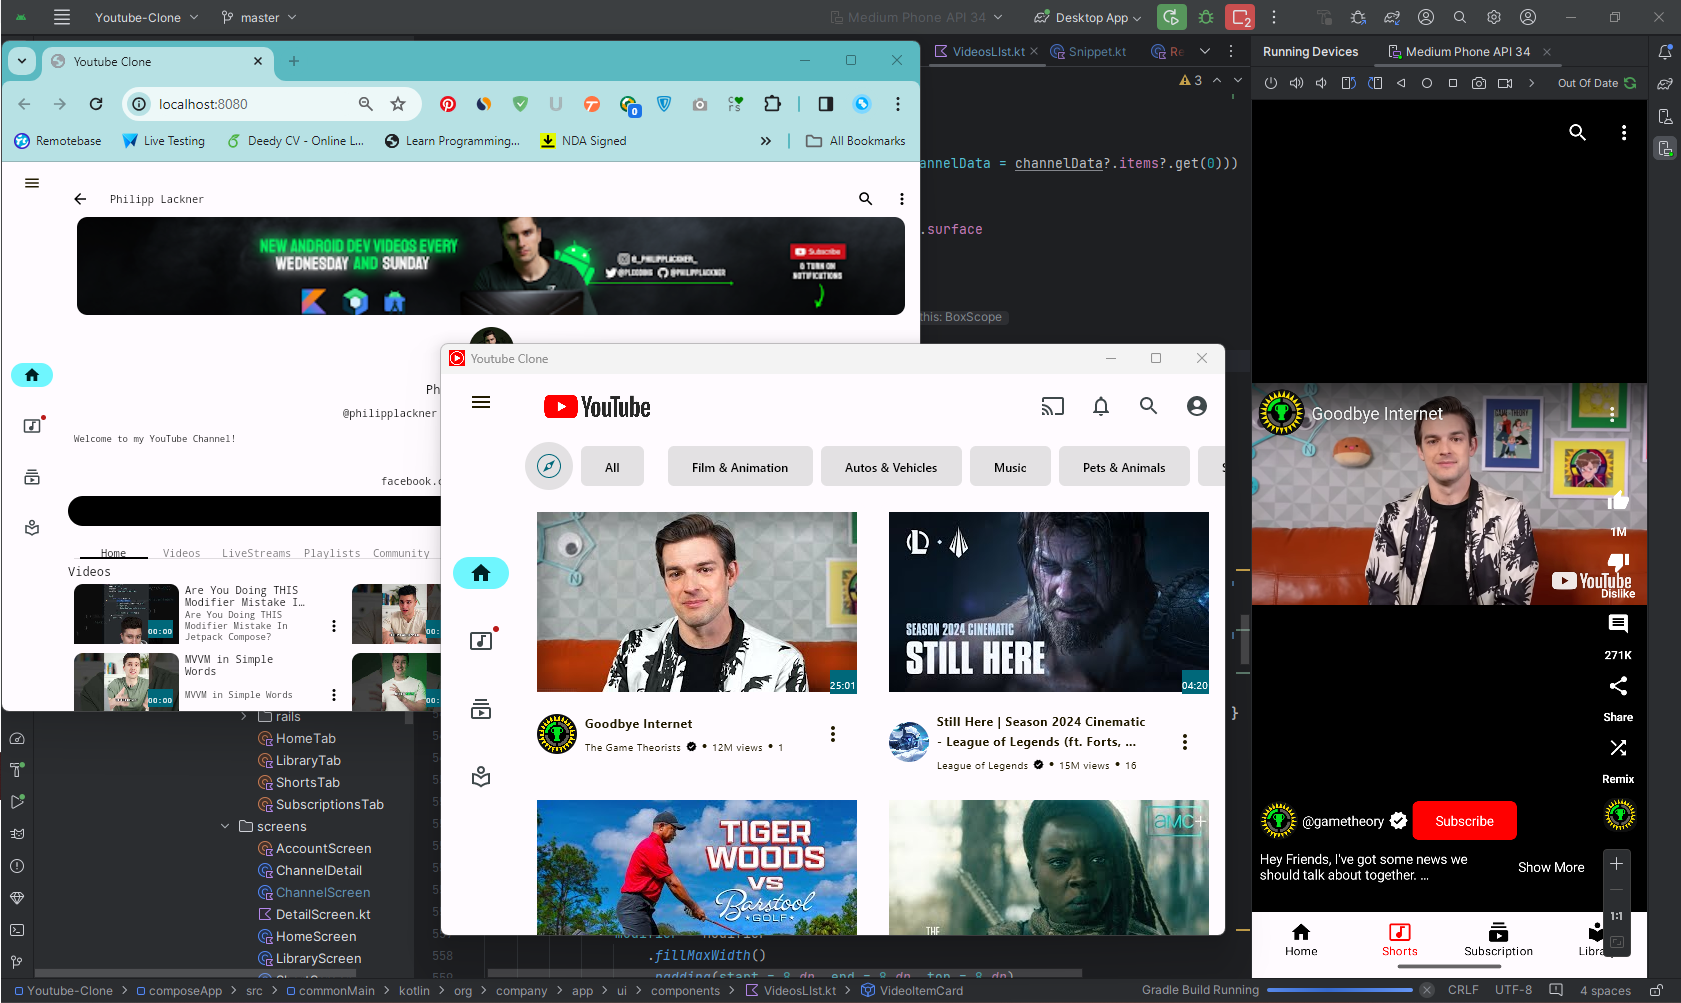Like the short with thumbs up
The width and height of the screenshot is (1681, 1003).
click(1618, 500)
